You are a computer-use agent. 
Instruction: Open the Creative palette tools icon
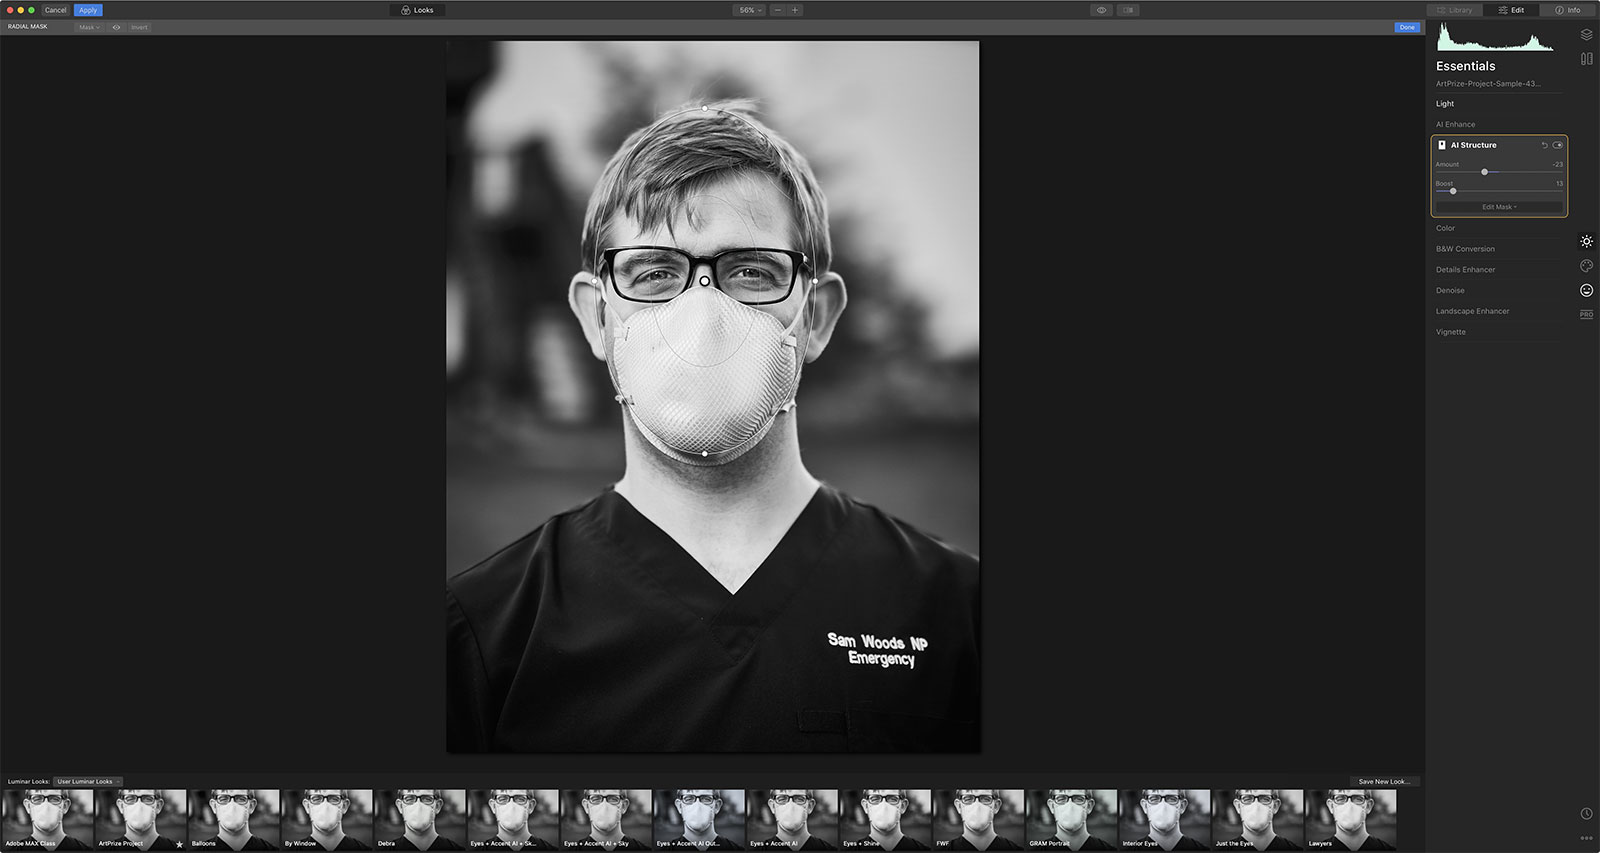tap(1586, 266)
